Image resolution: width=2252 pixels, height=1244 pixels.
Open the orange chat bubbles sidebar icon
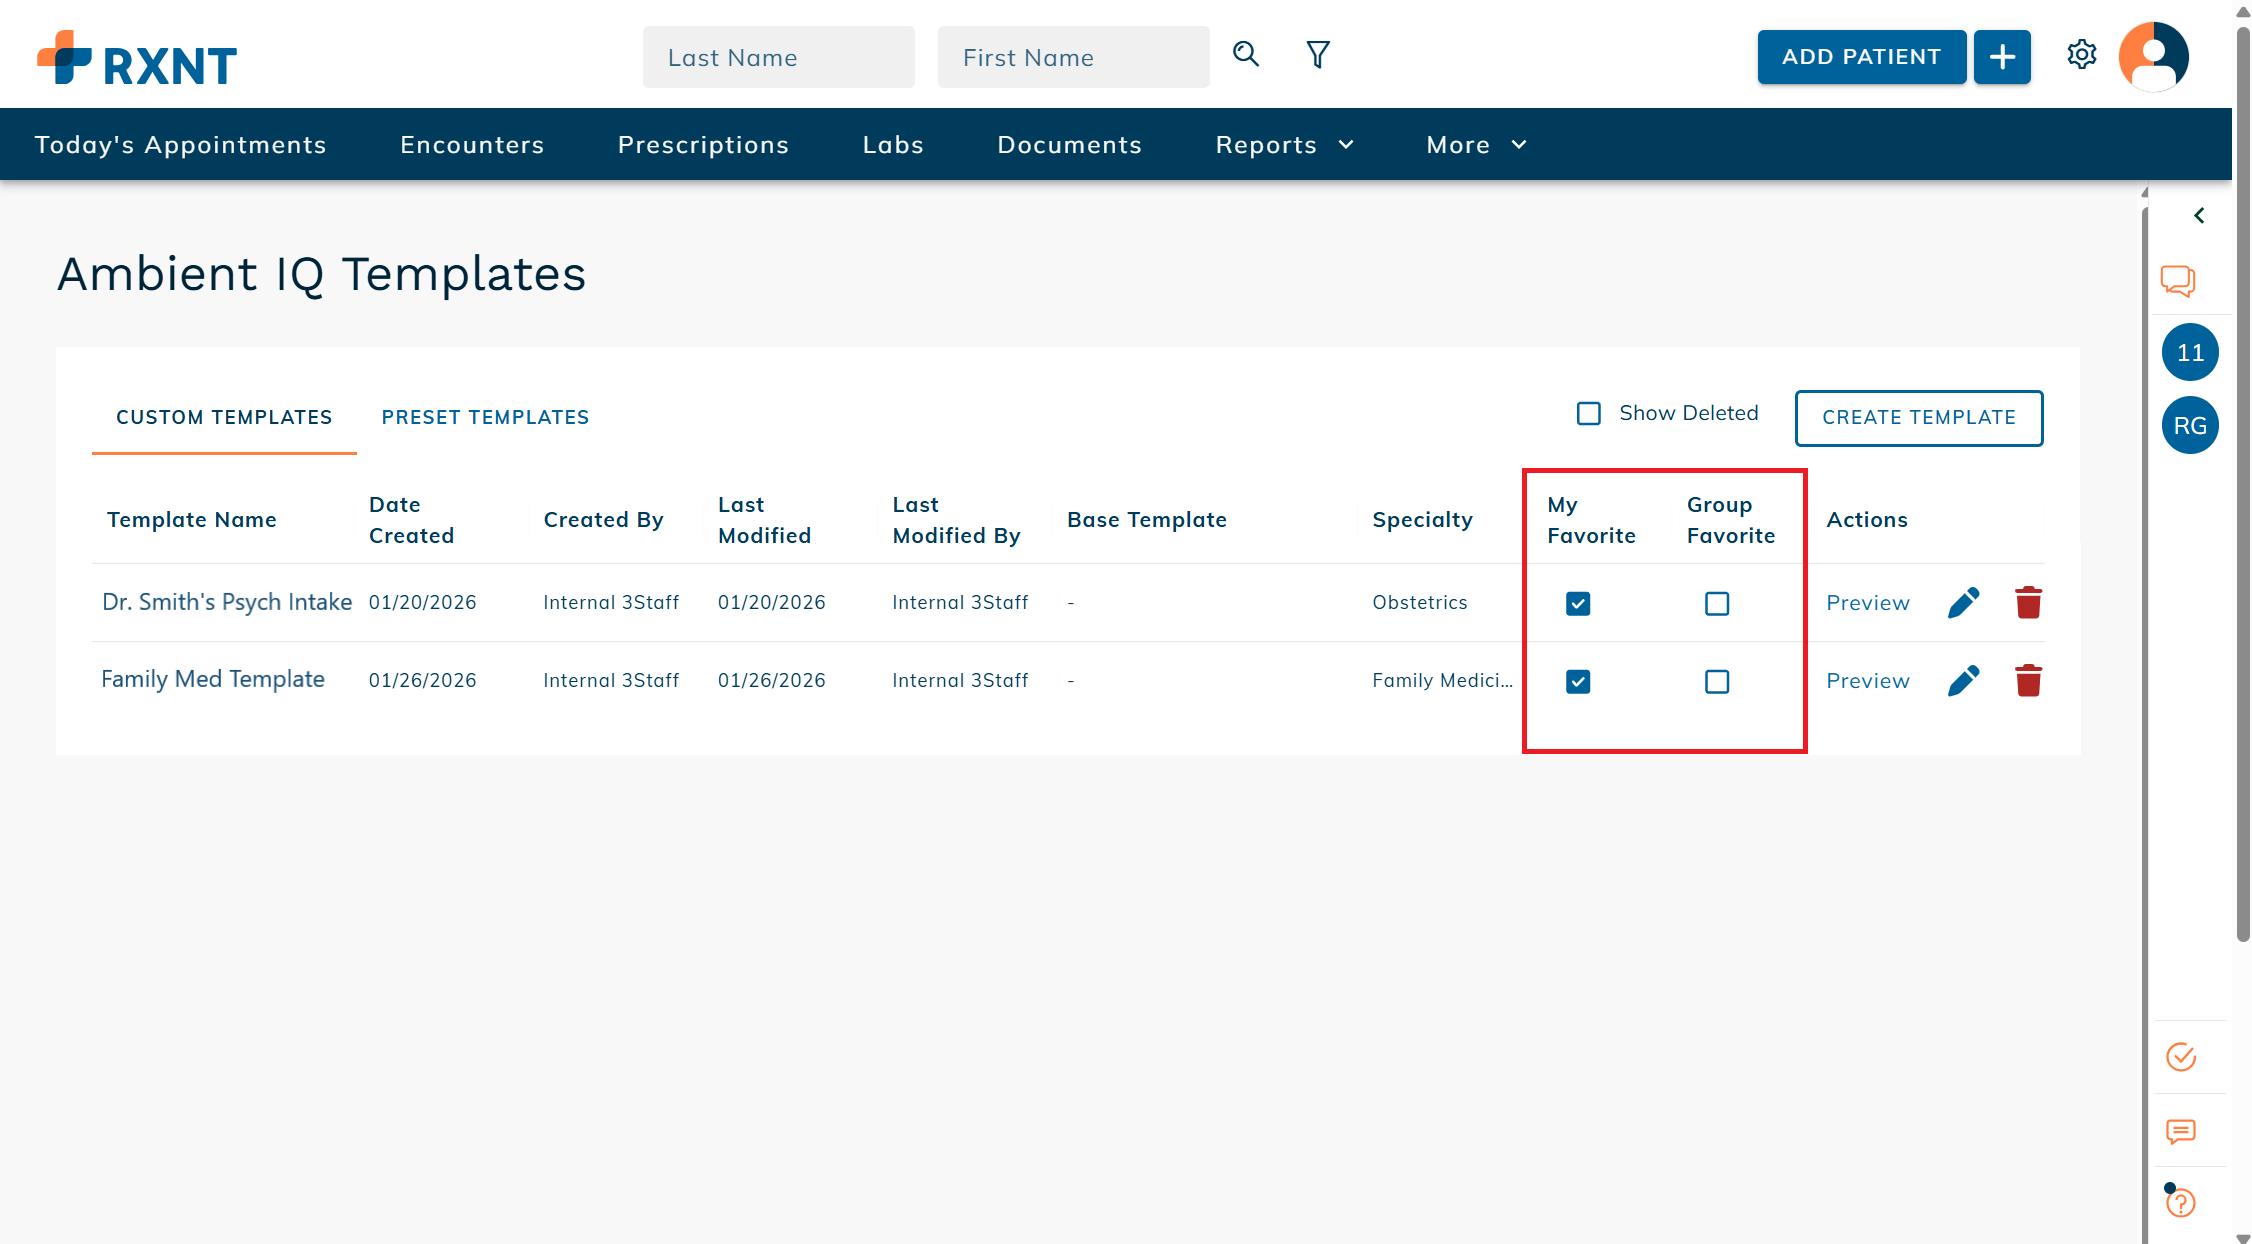[x=2178, y=280]
